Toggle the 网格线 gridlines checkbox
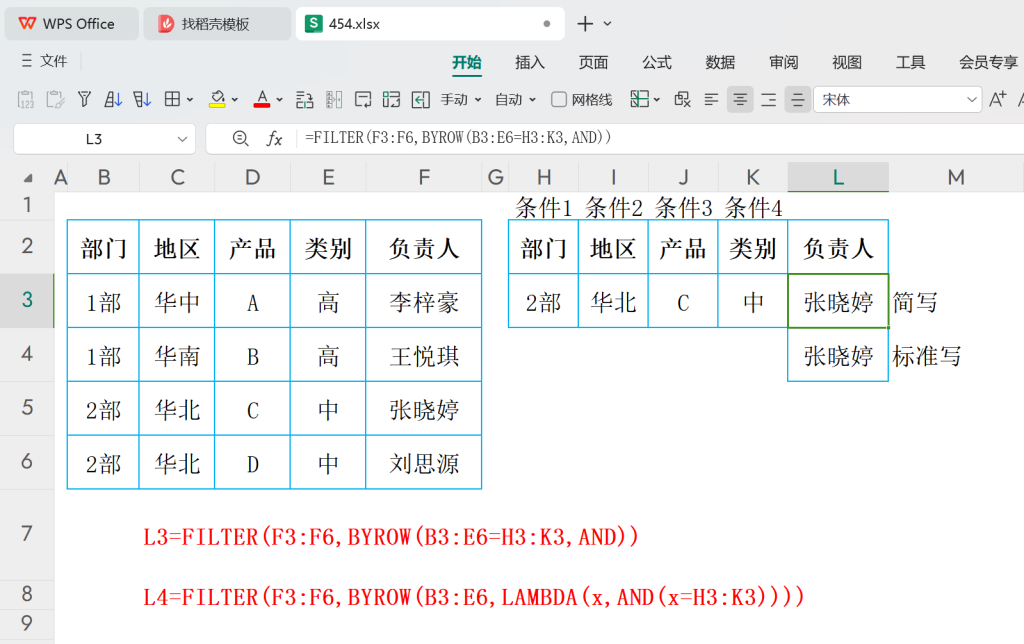 [x=558, y=99]
